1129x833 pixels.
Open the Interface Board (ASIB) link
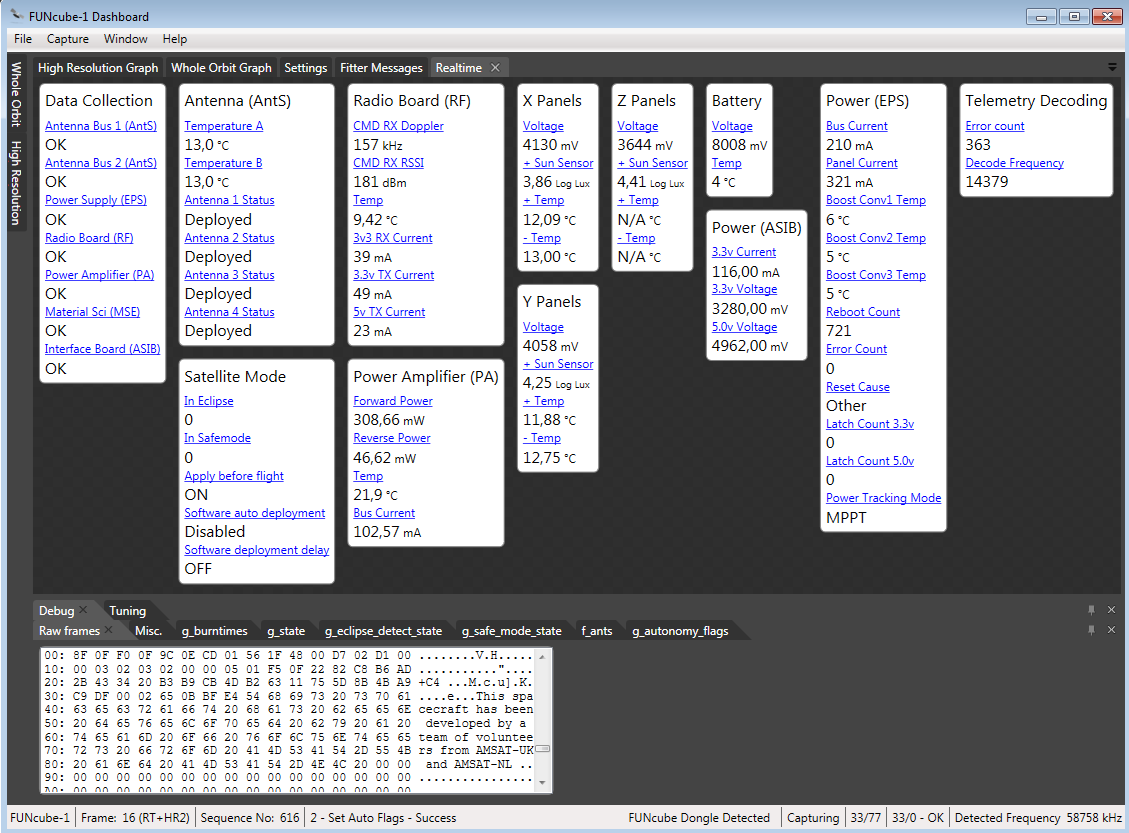(x=102, y=349)
